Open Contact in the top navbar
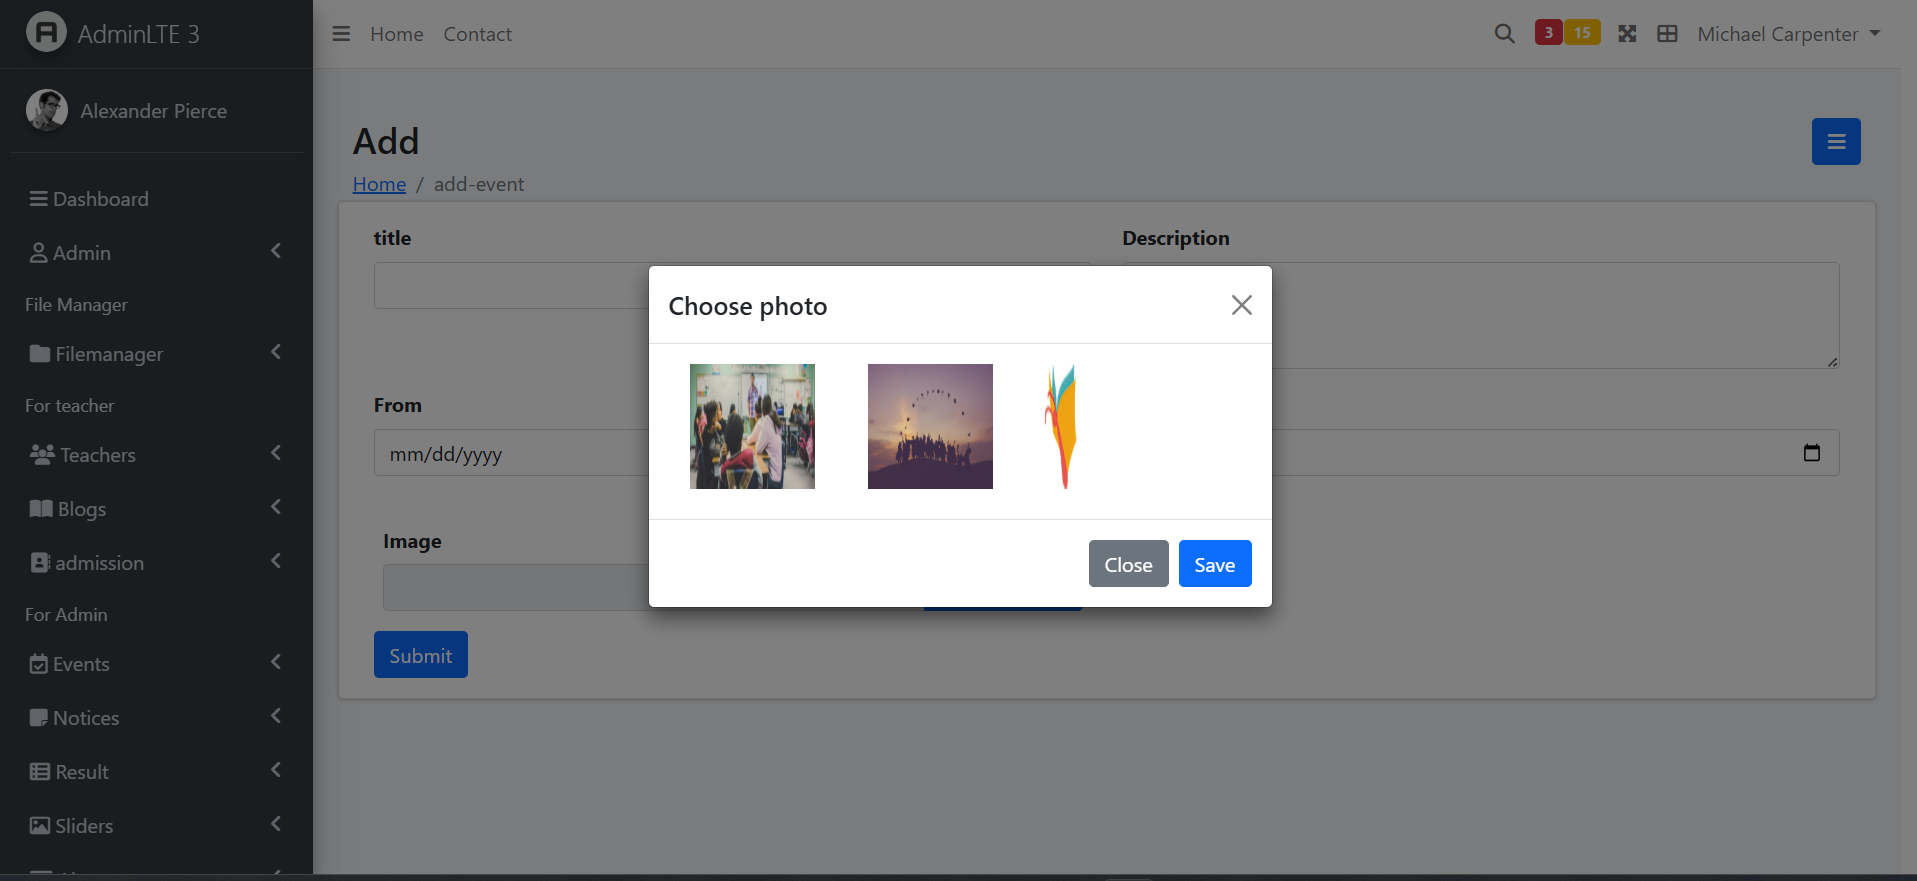The height and width of the screenshot is (881, 1917). pos(478,34)
